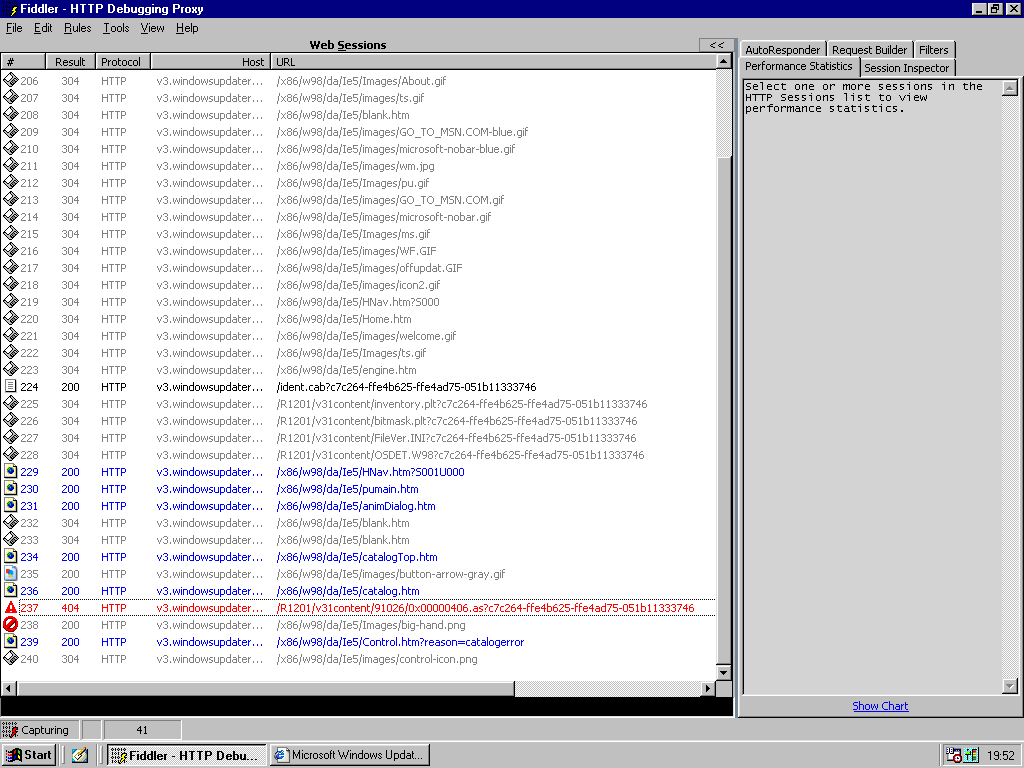Click the image icon on session 235
Viewport: 1024px width, 768px height.
[10, 573]
